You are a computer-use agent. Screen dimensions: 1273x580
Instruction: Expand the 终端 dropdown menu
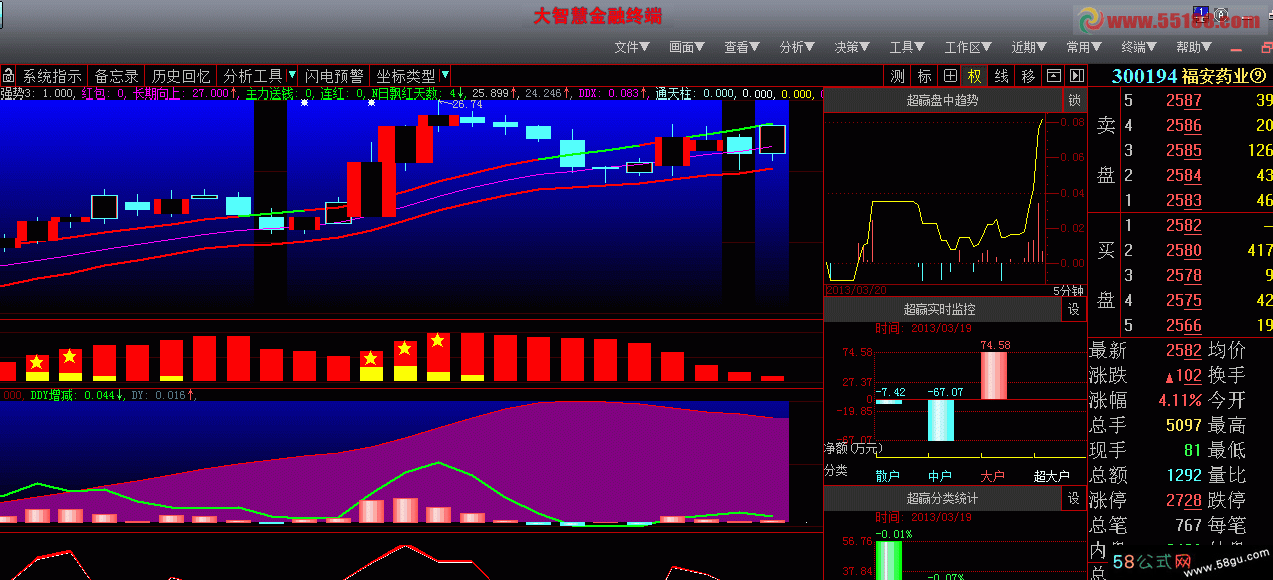tap(1139, 47)
